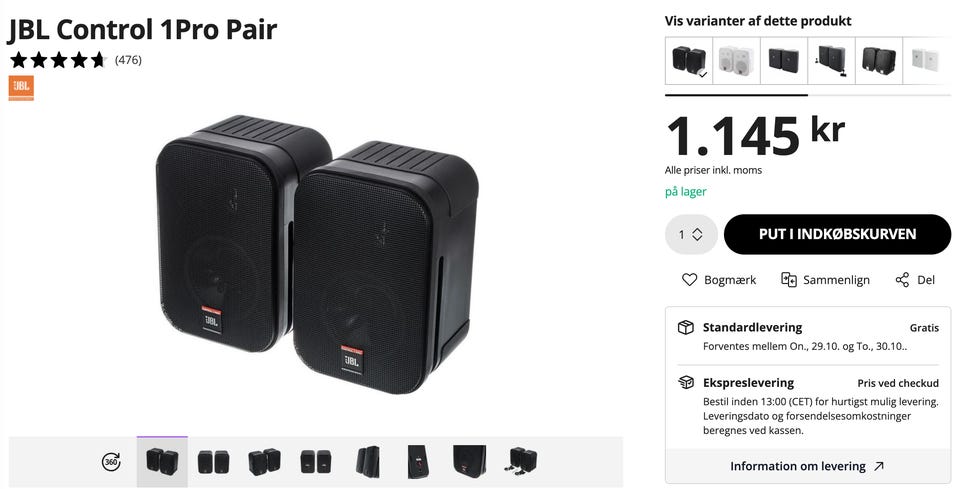Show the last gallery thumbnail with cables
Viewport: 960px width, 489px height.
coord(522,461)
